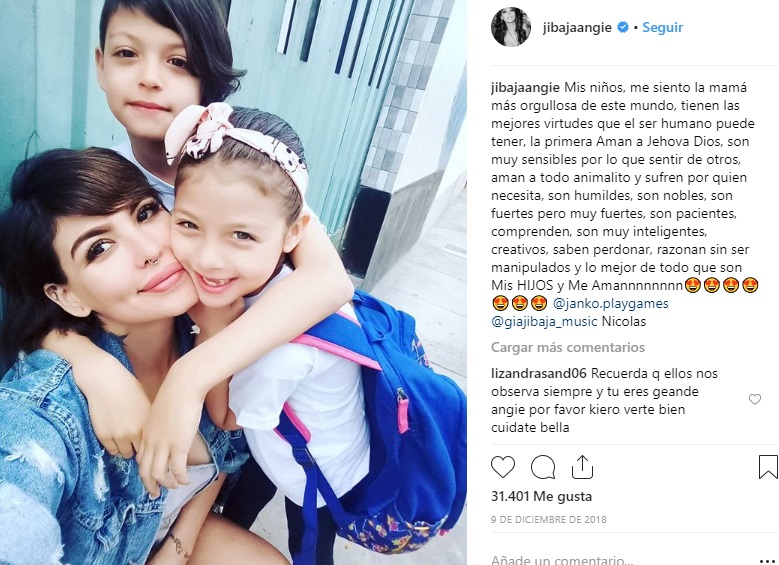Click the verified badge beside jibajaangie
Viewport: 779px width, 565px height.
pos(623,27)
